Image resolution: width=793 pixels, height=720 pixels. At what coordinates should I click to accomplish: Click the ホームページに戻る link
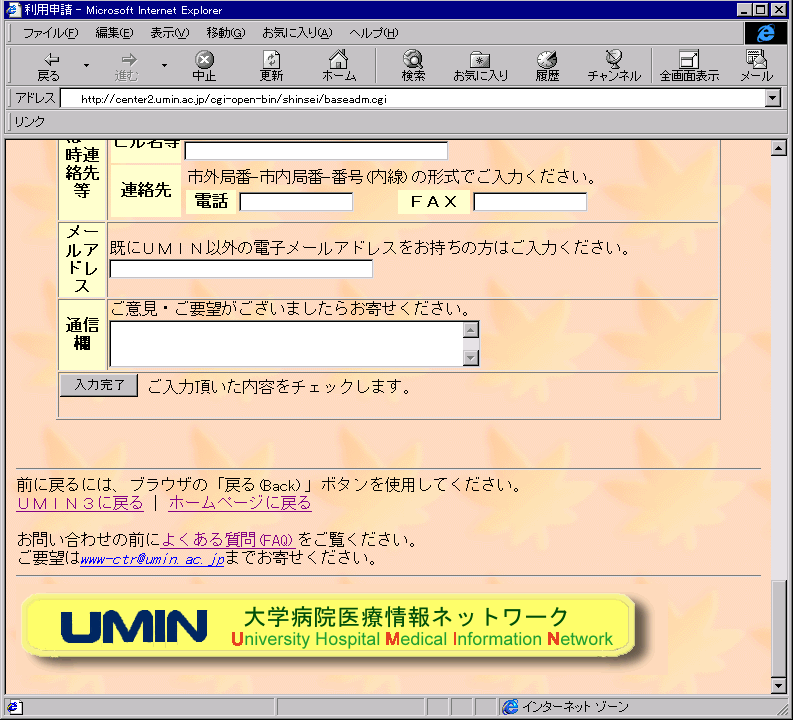coord(240,503)
